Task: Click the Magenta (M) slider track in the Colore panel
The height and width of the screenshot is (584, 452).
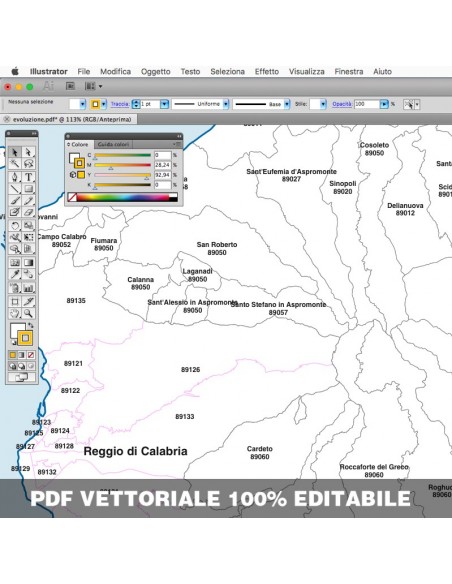Action: pos(122,165)
